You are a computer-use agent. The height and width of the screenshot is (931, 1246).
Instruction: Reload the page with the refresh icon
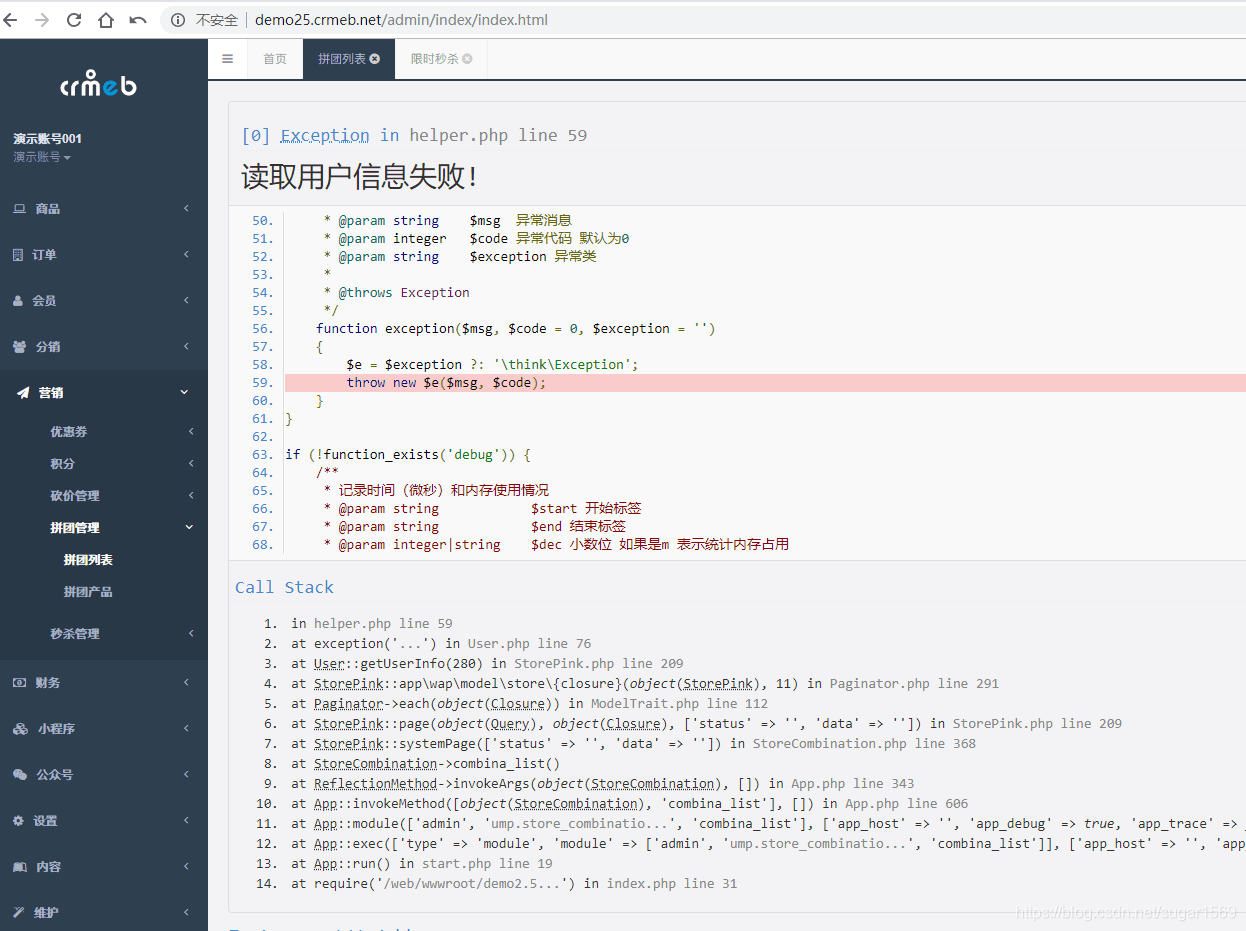[74, 20]
